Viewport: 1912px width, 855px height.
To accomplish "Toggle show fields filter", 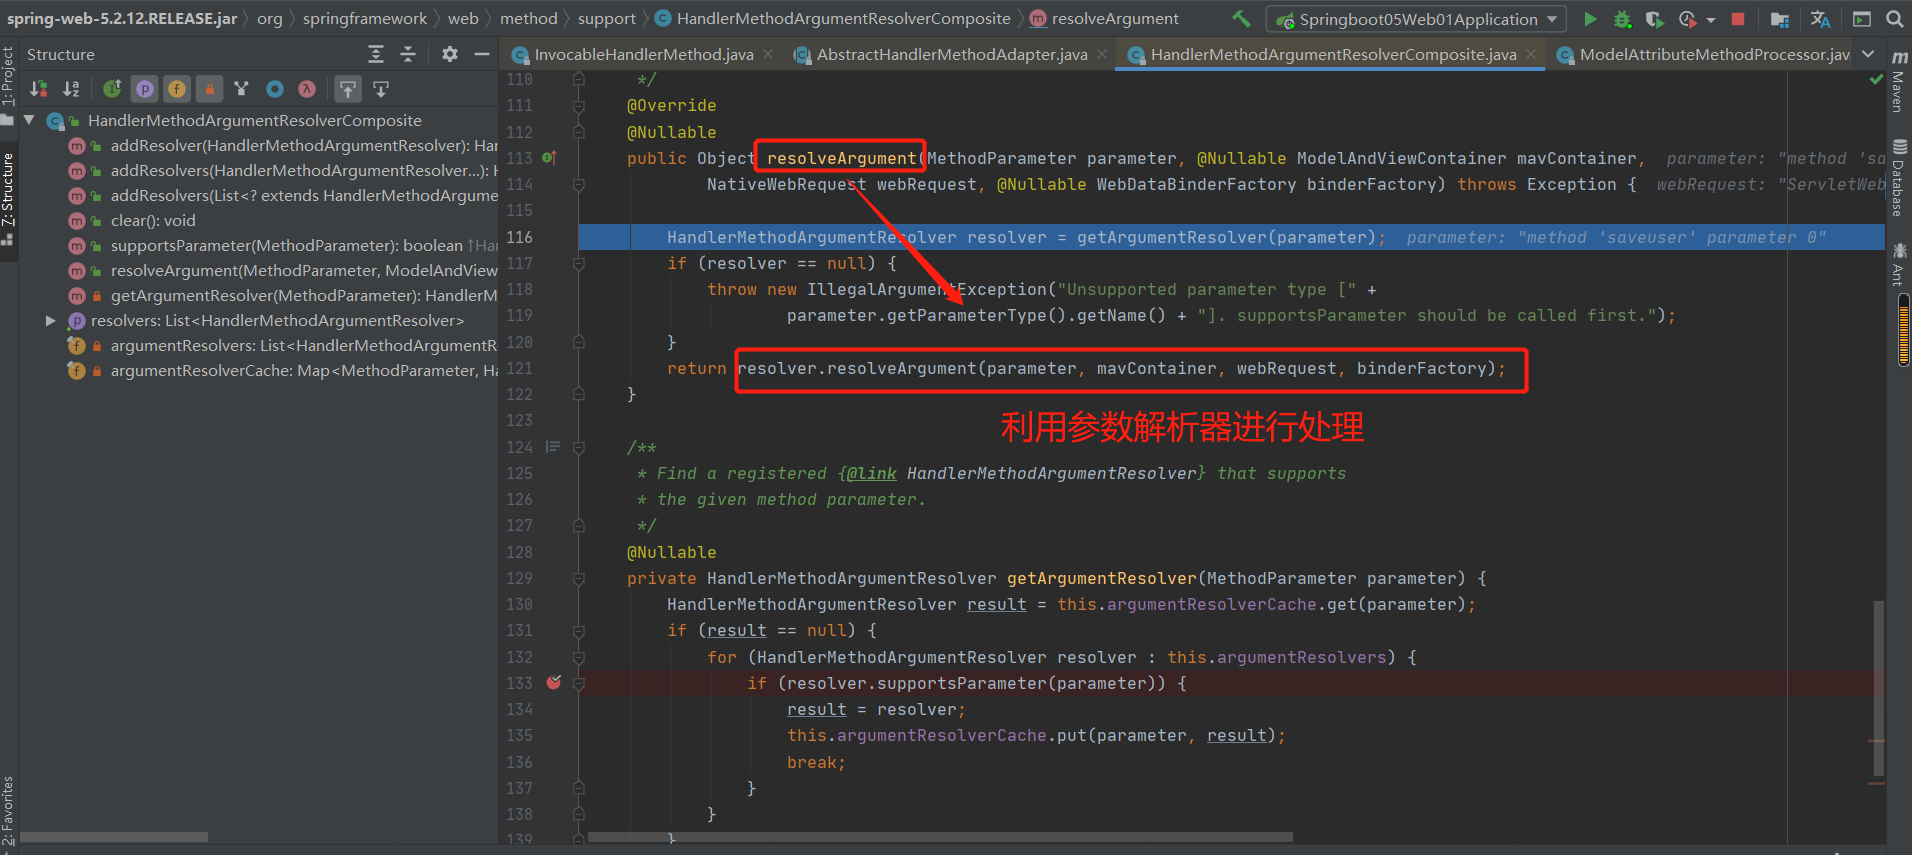I will 177,89.
